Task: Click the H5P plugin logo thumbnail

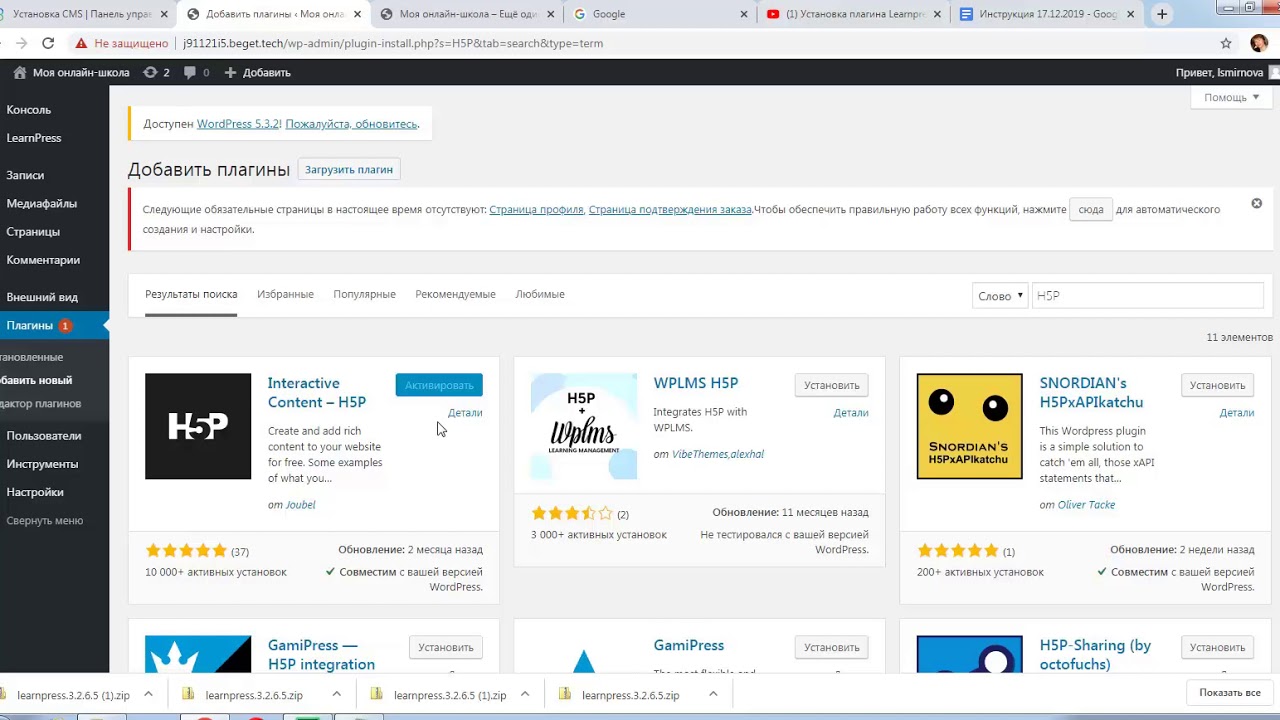Action: [198, 426]
